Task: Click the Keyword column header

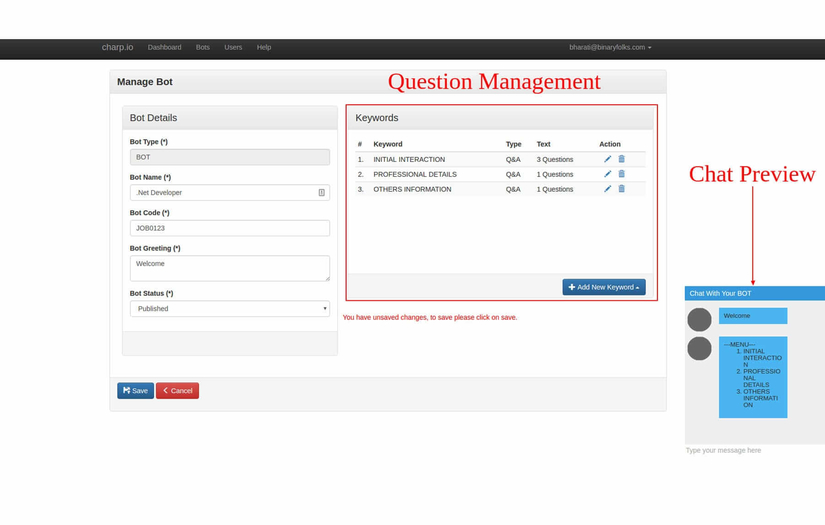Action: click(388, 144)
